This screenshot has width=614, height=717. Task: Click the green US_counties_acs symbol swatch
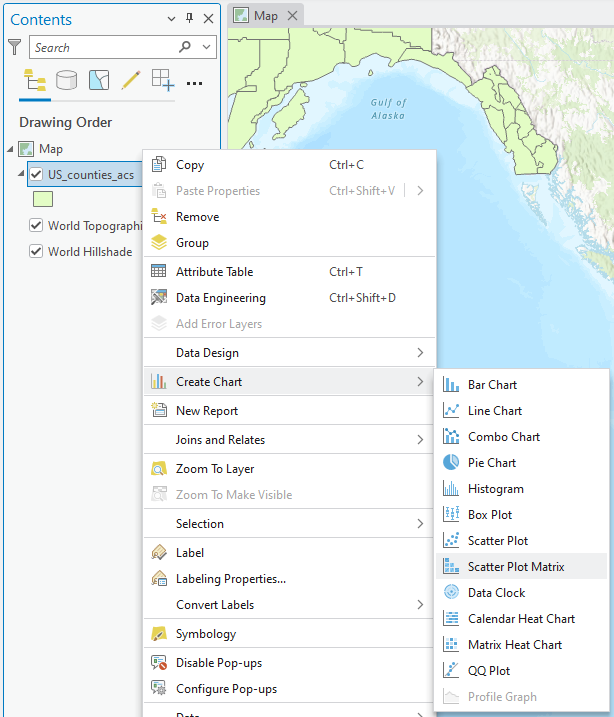(x=43, y=200)
